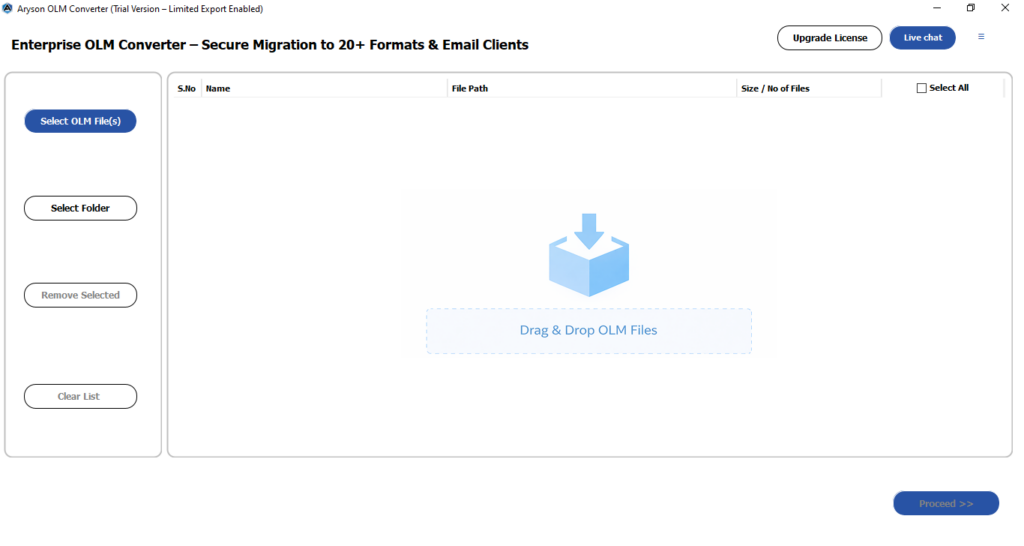Open the Upgrade License dialog

pyautogui.click(x=829, y=38)
